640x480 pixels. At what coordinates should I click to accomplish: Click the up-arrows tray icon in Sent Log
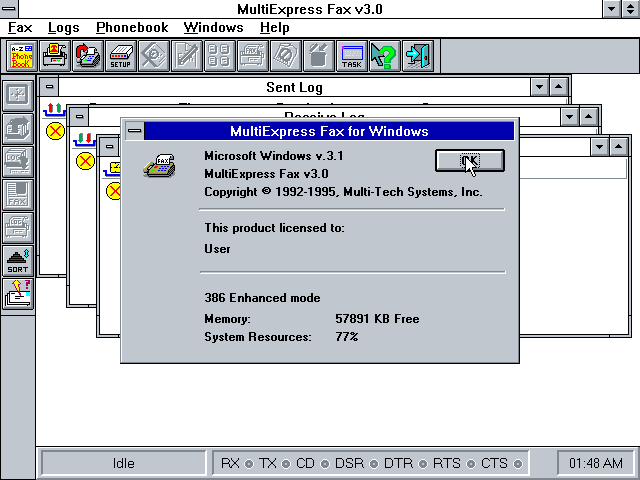54,110
